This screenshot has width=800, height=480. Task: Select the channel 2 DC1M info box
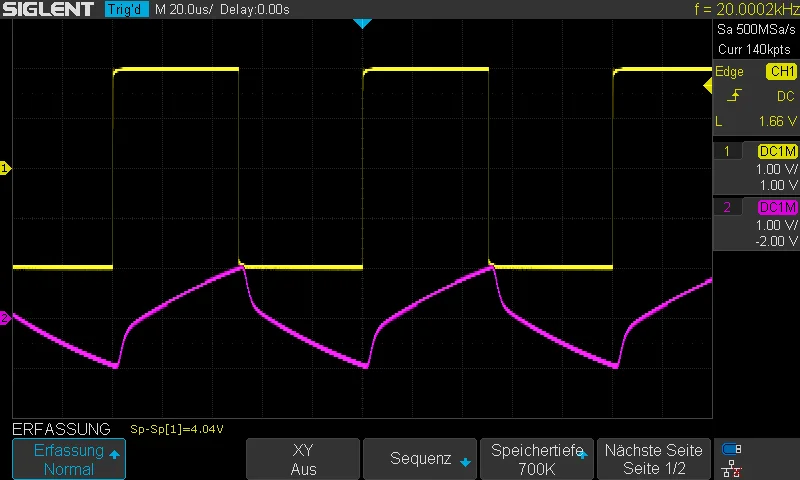756,224
